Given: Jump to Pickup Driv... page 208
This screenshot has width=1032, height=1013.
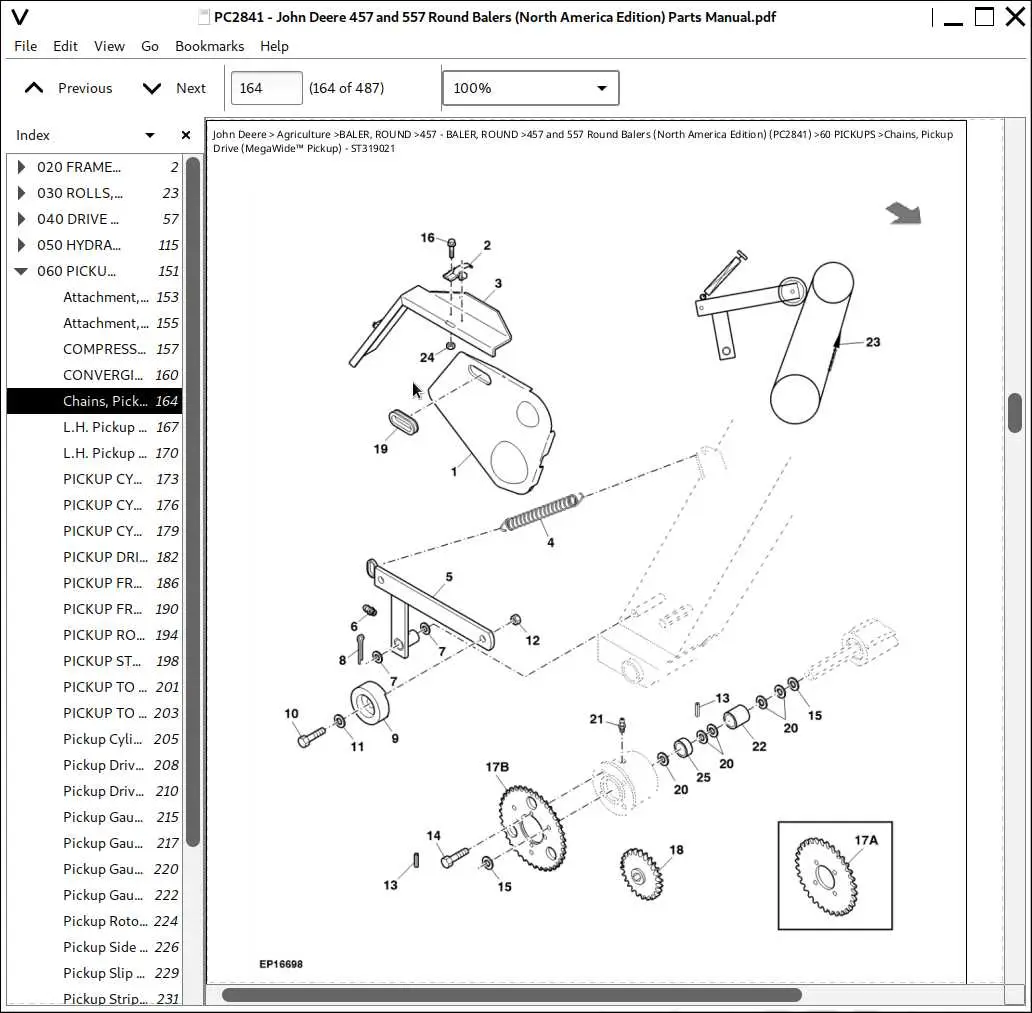Looking at the screenshot, I should coord(94,765).
